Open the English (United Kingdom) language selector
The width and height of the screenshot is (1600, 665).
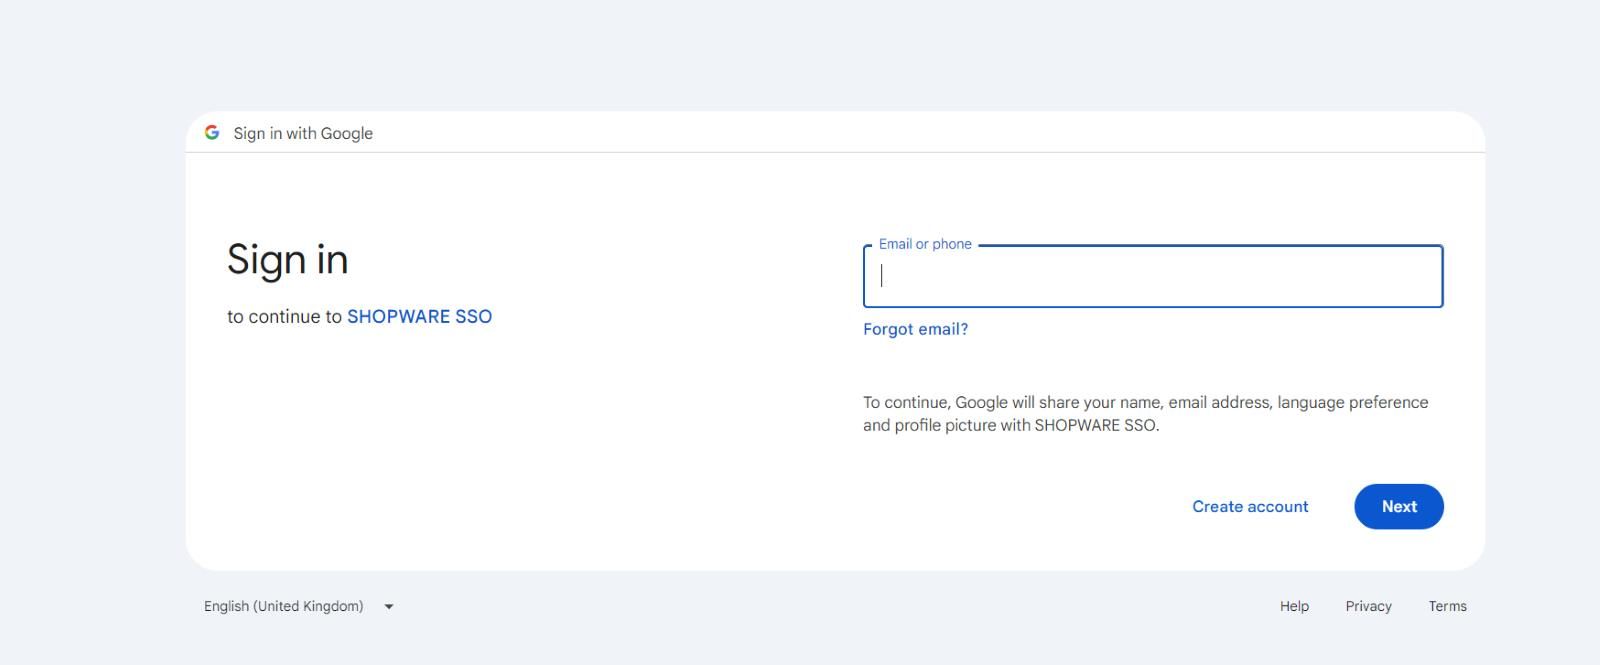click(x=299, y=606)
